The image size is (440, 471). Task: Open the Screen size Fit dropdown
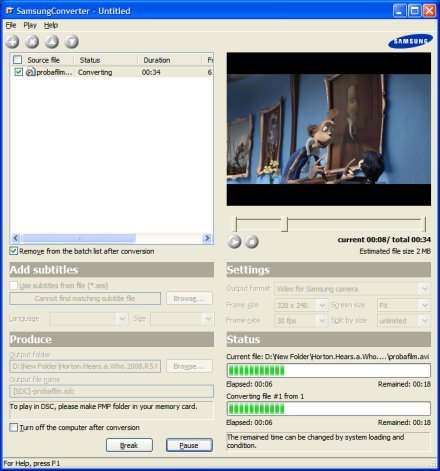coord(424,305)
